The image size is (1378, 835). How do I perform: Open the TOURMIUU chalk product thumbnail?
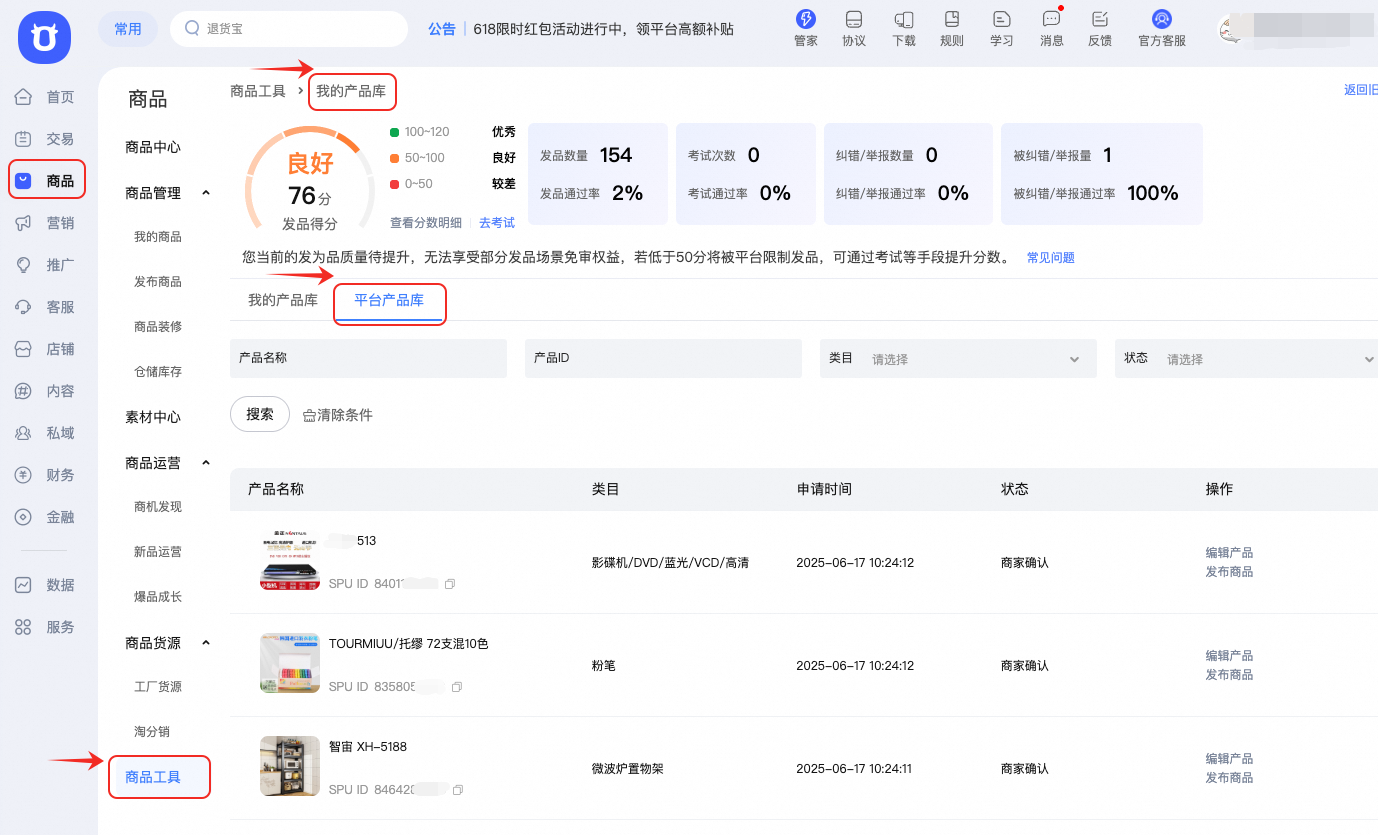(290, 663)
